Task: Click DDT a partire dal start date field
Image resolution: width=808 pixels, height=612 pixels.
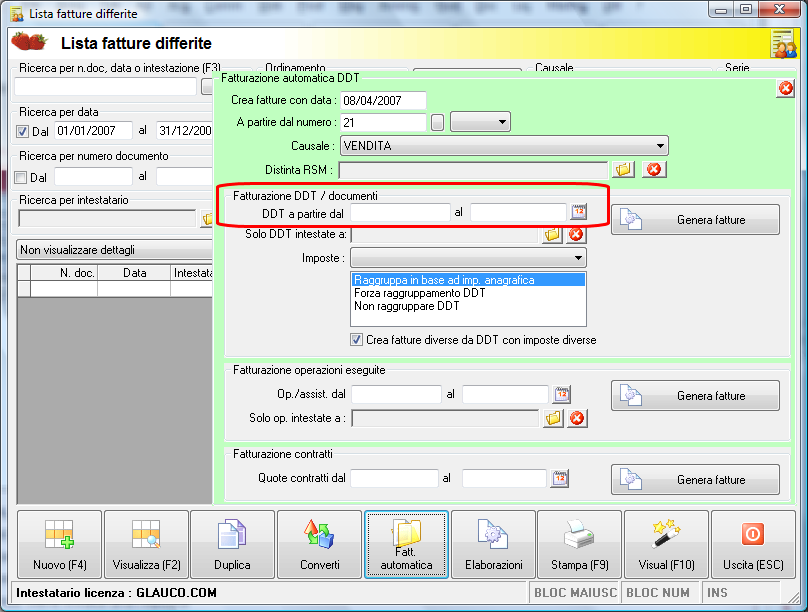Action: click(400, 212)
